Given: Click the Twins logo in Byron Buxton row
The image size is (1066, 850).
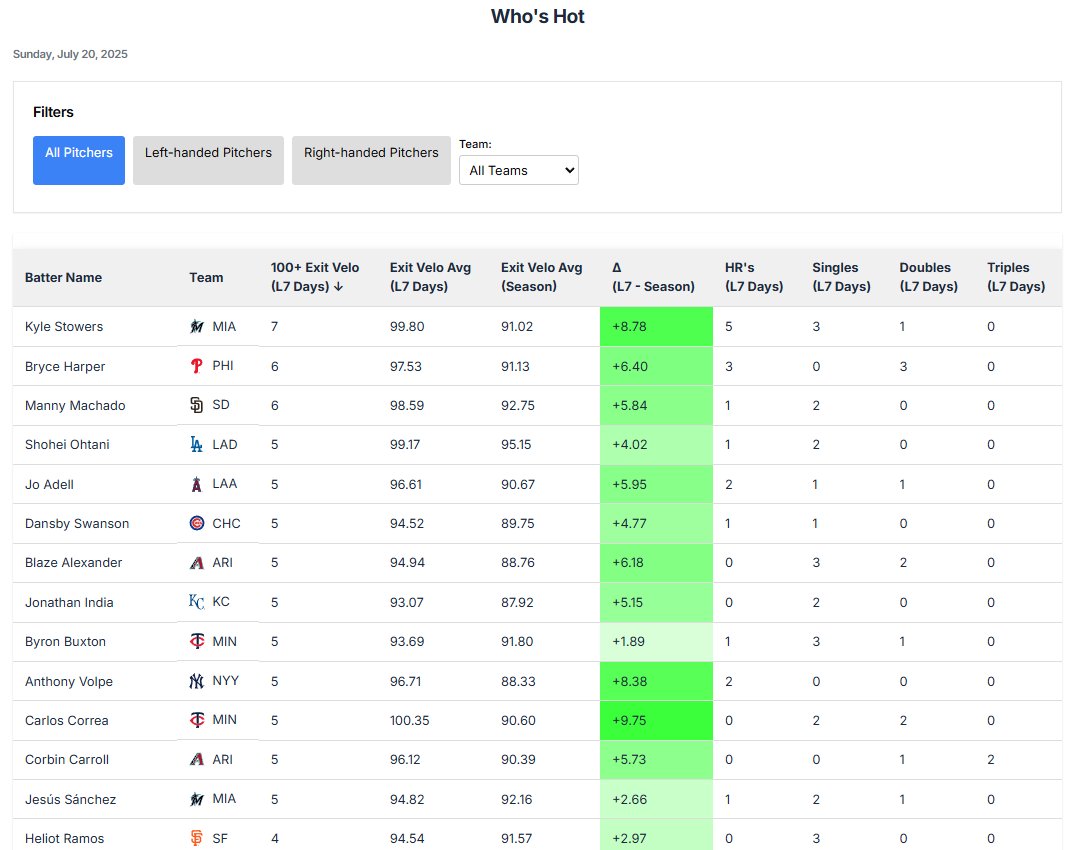Looking at the screenshot, I should point(196,641).
